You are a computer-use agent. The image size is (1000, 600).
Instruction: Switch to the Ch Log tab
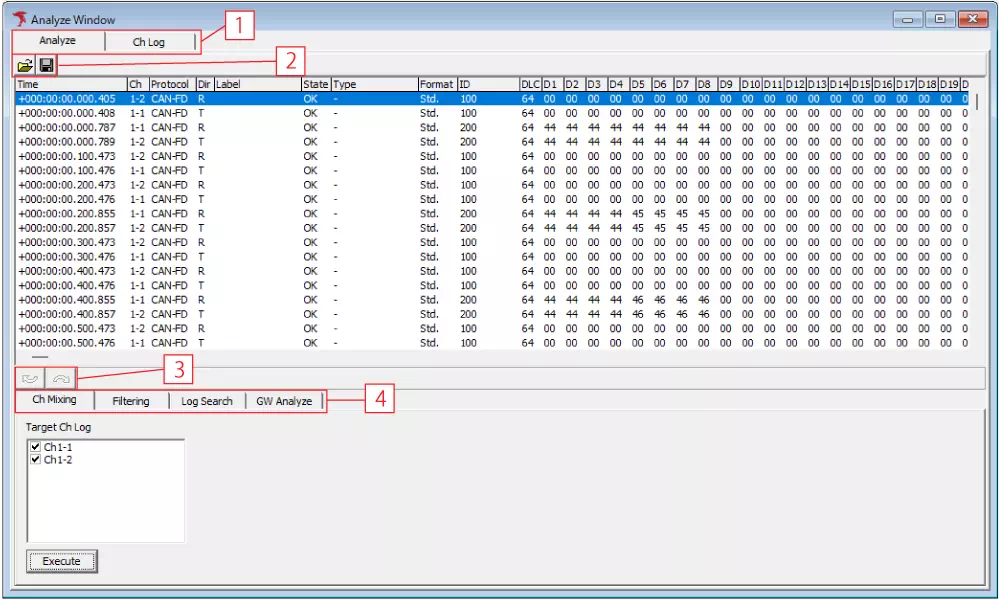[x=151, y=42]
